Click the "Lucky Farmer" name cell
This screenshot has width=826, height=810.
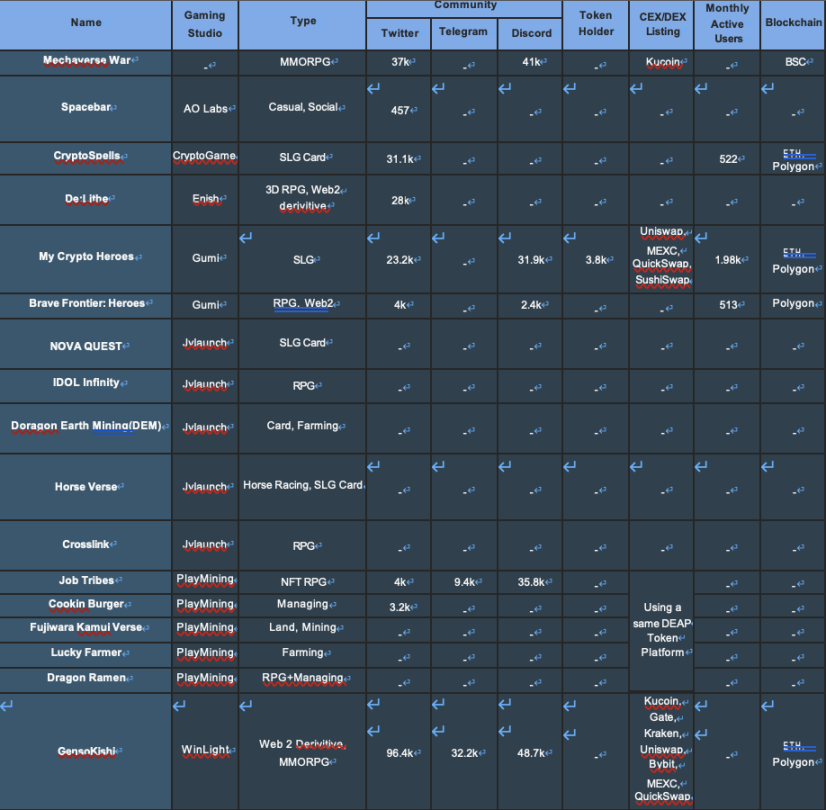(86, 653)
